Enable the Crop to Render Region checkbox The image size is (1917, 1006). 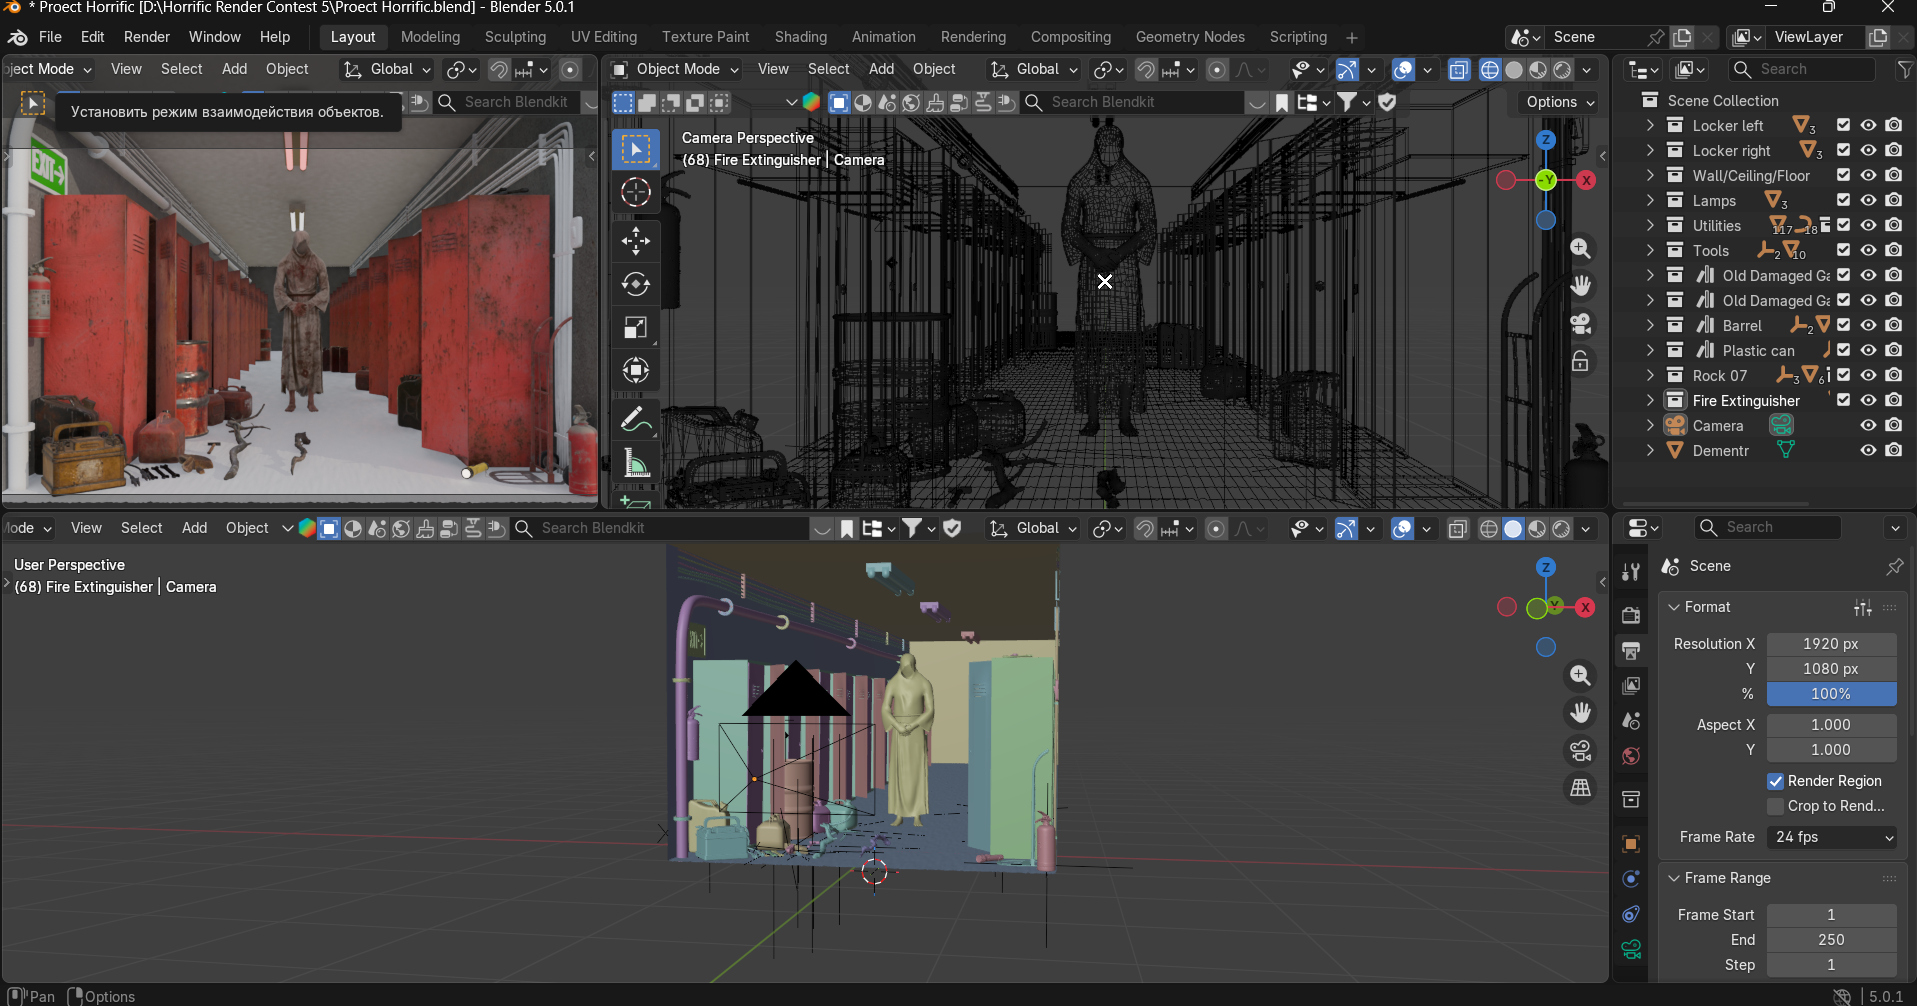(x=1775, y=806)
